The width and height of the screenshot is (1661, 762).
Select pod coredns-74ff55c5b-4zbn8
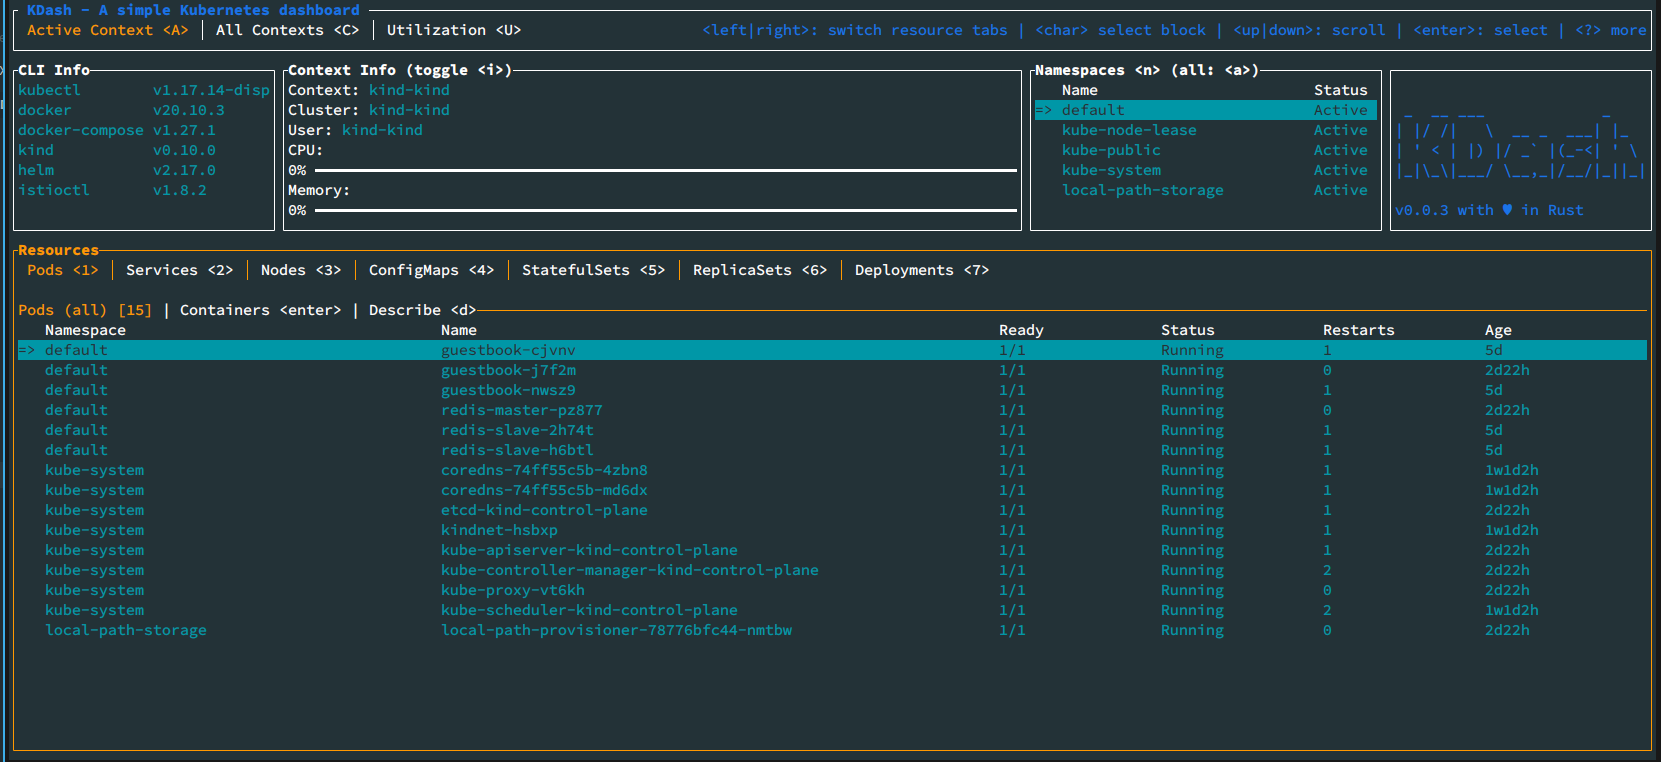click(x=832, y=470)
